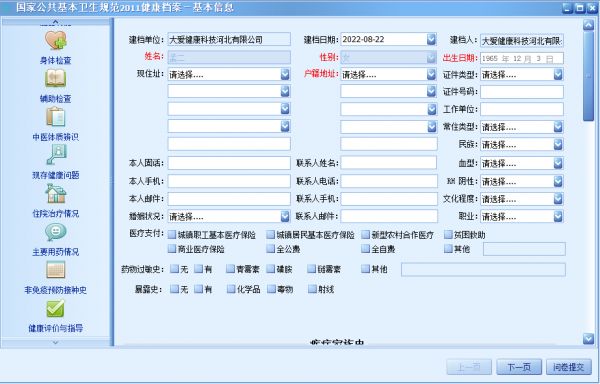The height and width of the screenshot is (384, 600).
Task: Select the 中医体质辨识 clipboard icon
Action: pos(56,117)
